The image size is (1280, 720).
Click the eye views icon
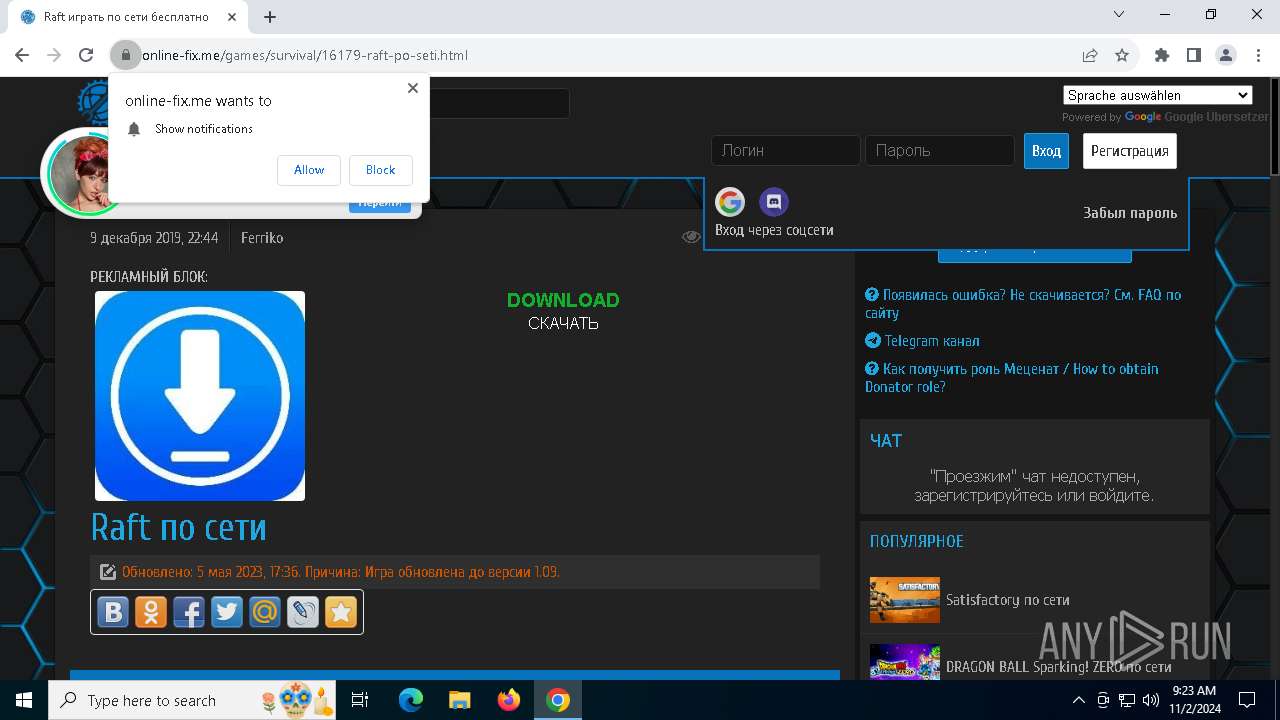tap(691, 237)
